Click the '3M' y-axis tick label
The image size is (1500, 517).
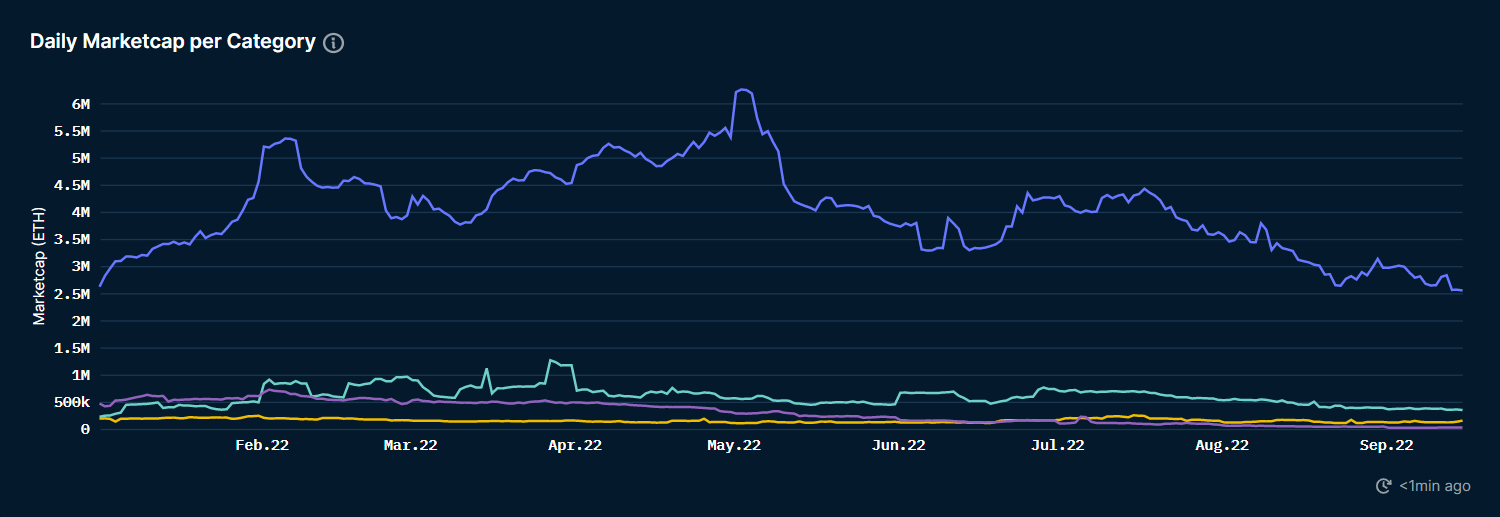pos(80,267)
